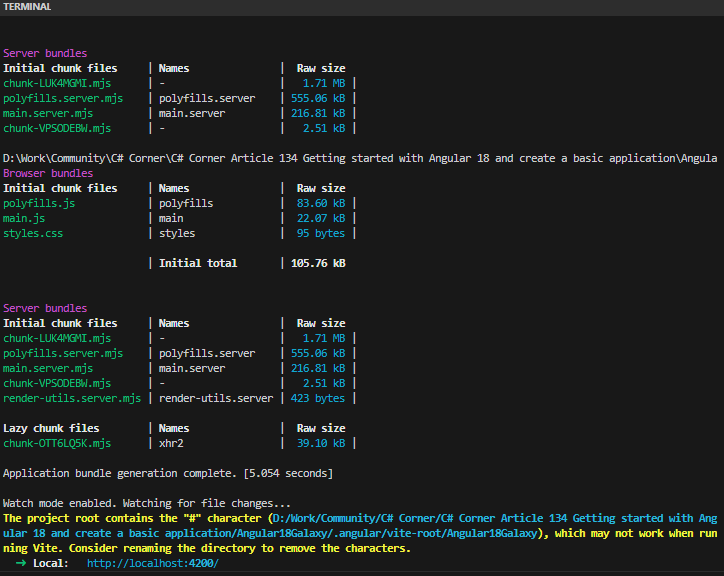Click the Initial total label
Image resolution: width=724 pixels, height=576 pixels.
point(198,263)
